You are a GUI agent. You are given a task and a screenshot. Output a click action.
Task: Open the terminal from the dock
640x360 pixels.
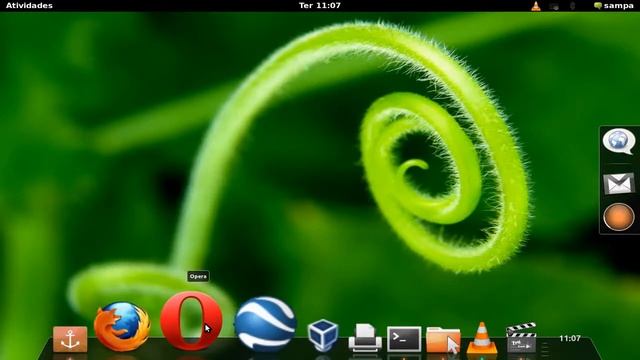pyautogui.click(x=404, y=339)
